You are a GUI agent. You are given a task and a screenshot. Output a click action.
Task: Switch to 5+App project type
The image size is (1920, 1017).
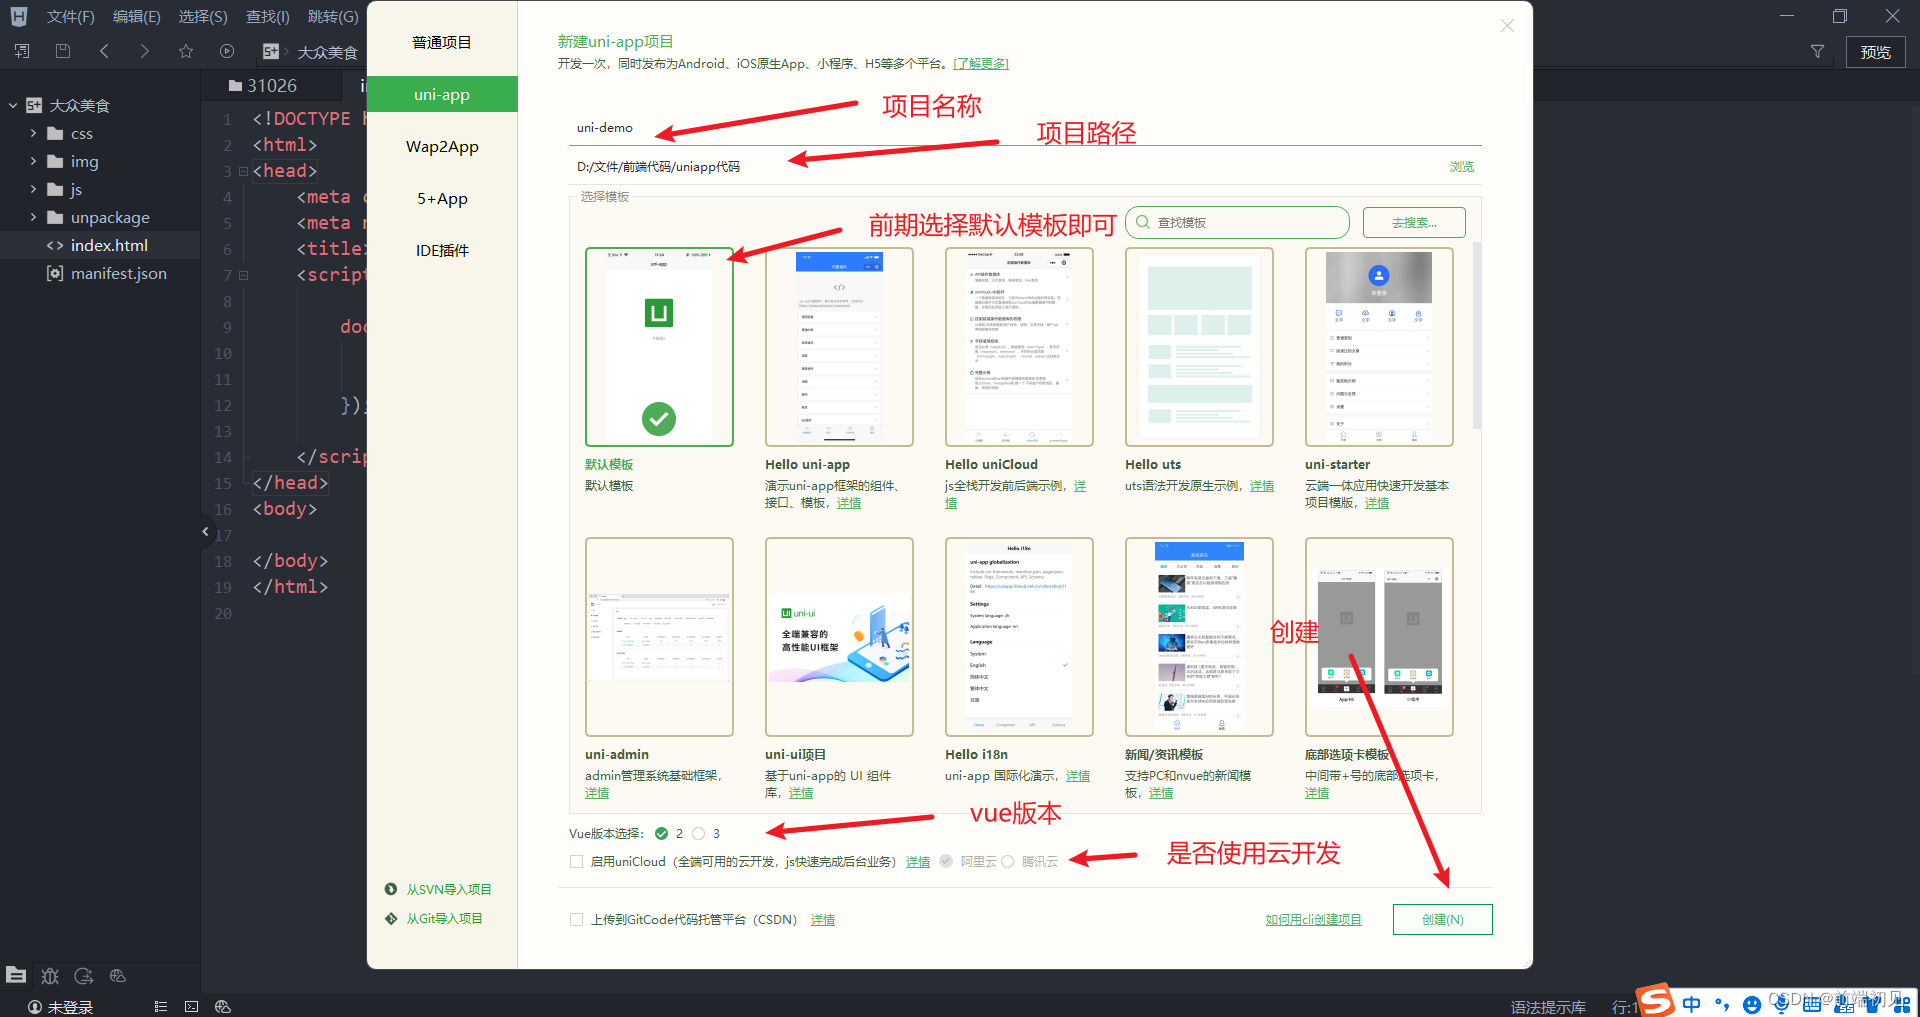click(x=442, y=198)
